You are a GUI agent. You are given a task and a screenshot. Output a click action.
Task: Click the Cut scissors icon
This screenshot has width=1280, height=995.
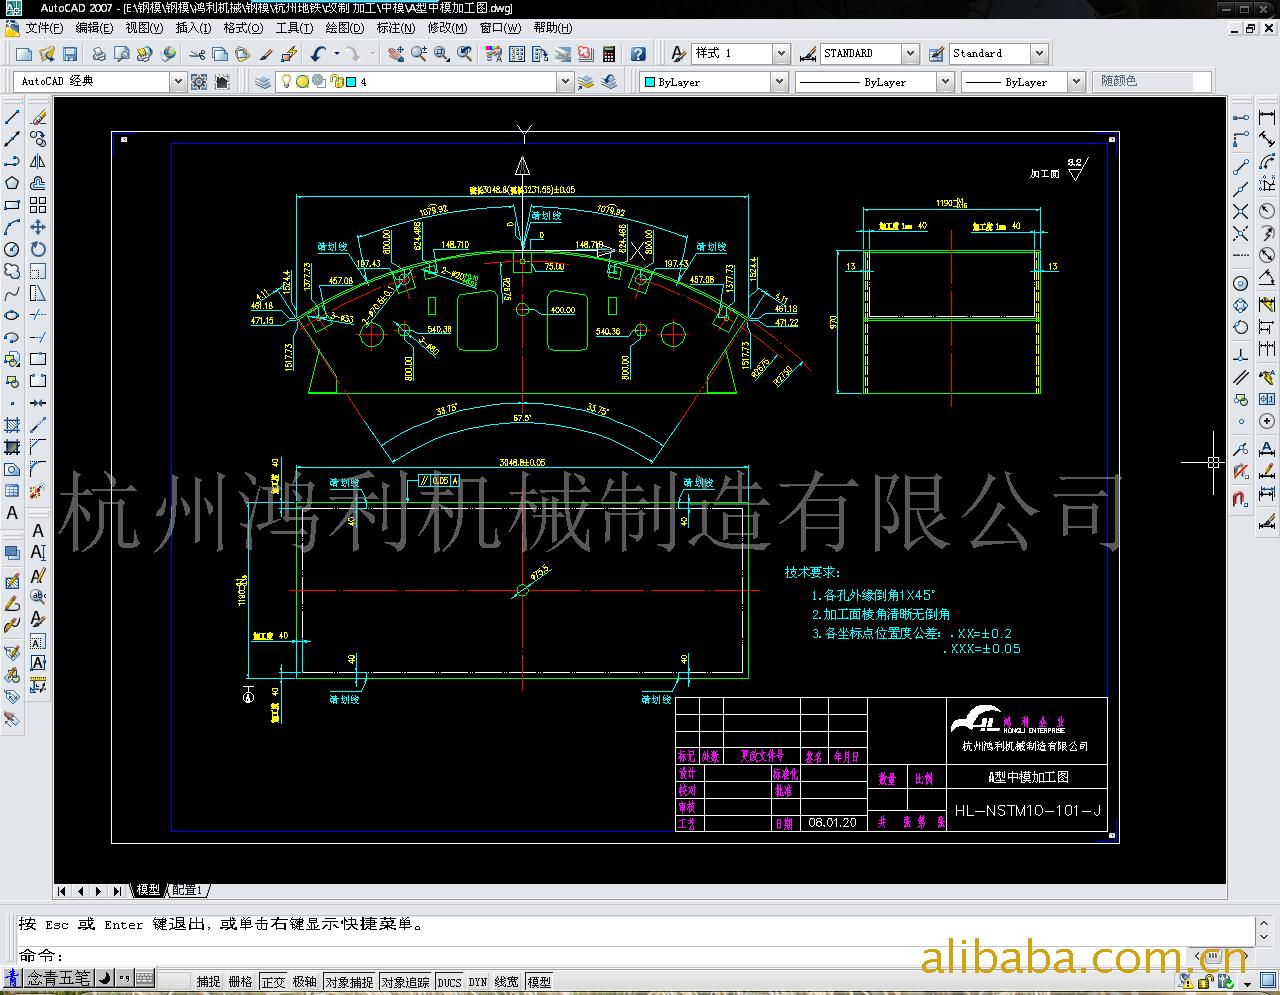tap(197, 54)
